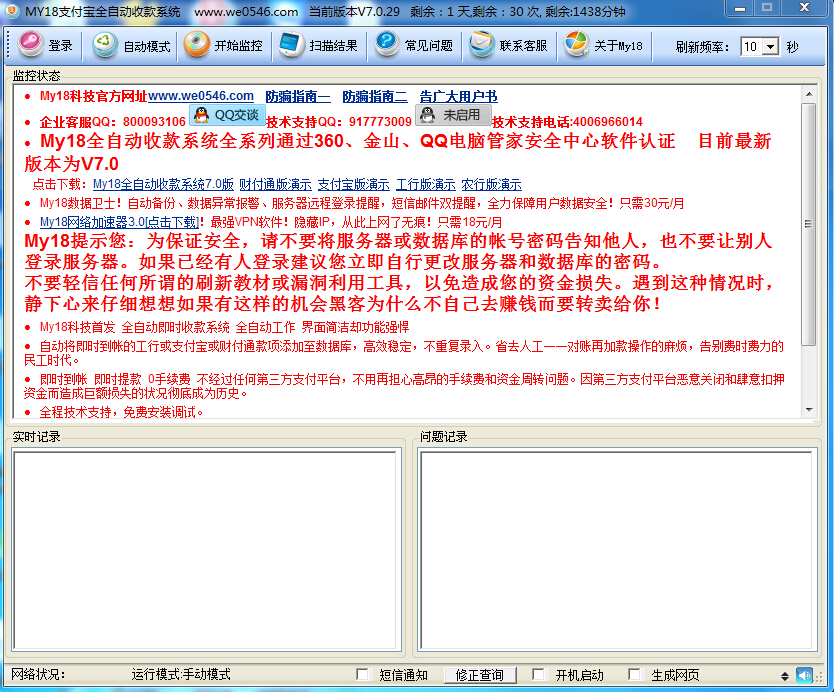This screenshot has height=692, width=834.
Task: Open FAQ using the question mark icon
Action: pyautogui.click(x=387, y=45)
